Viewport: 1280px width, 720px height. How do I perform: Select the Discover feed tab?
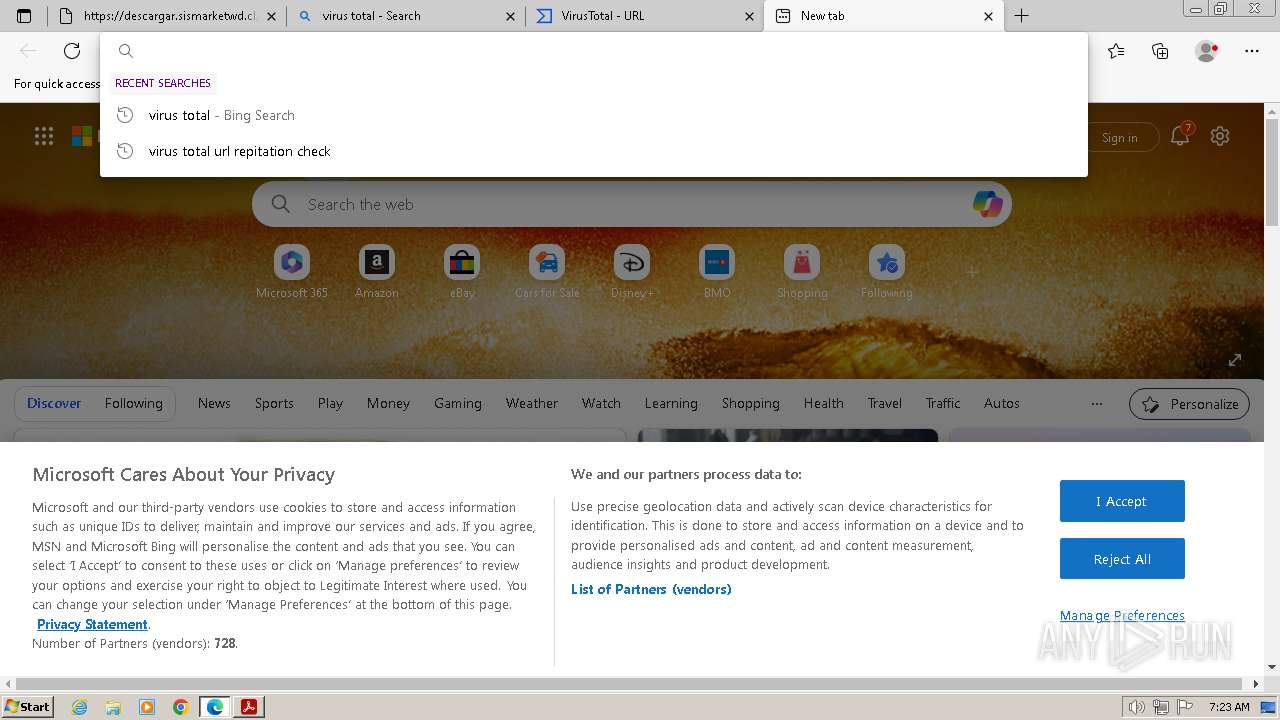click(x=54, y=403)
